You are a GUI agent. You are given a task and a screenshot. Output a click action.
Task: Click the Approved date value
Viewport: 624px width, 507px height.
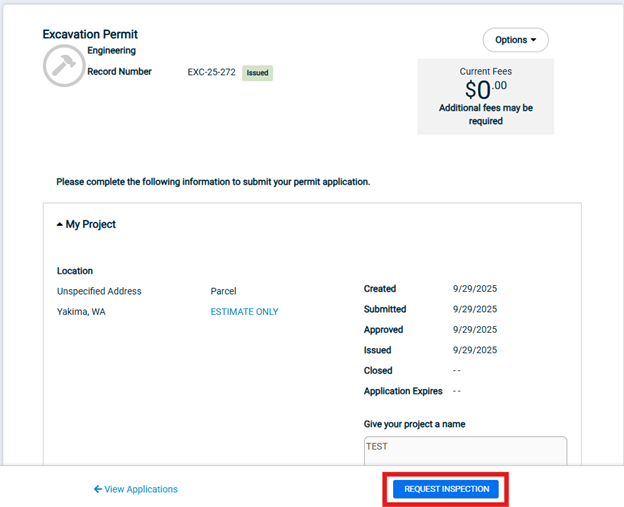pos(474,330)
